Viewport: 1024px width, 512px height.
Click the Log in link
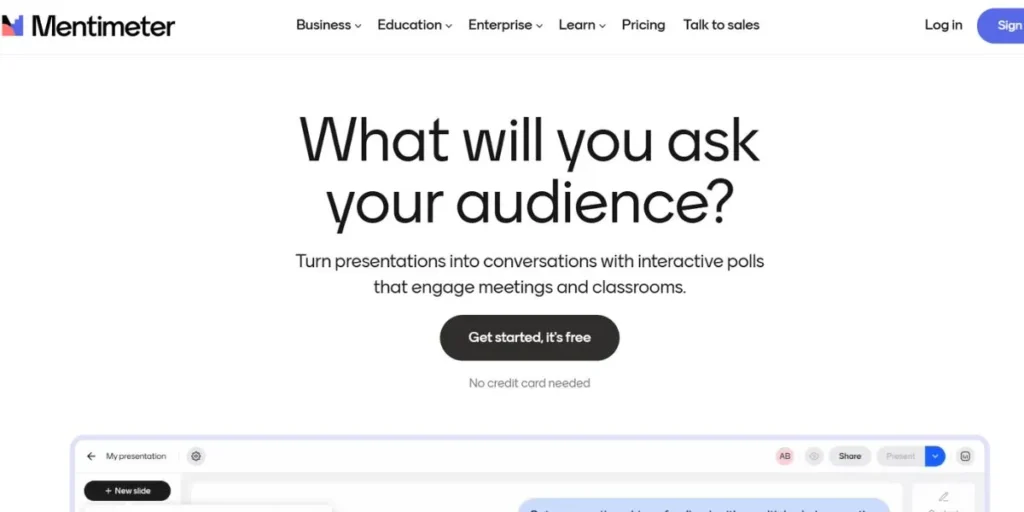click(943, 25)
